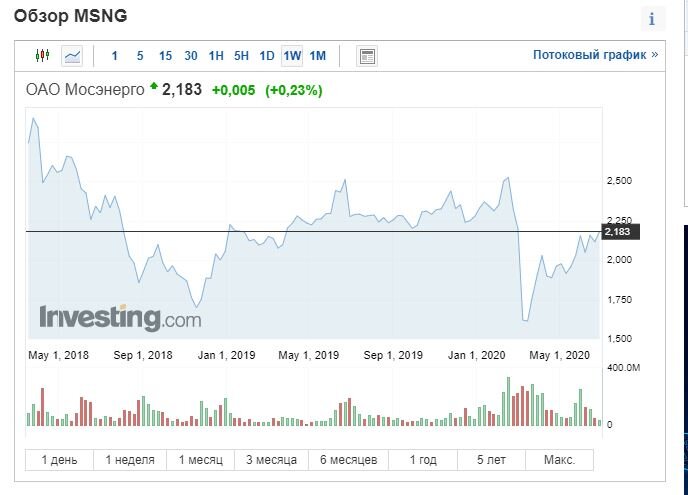Set chart interval to 5 minutes
688x495 pixels.
pos(140,56)
